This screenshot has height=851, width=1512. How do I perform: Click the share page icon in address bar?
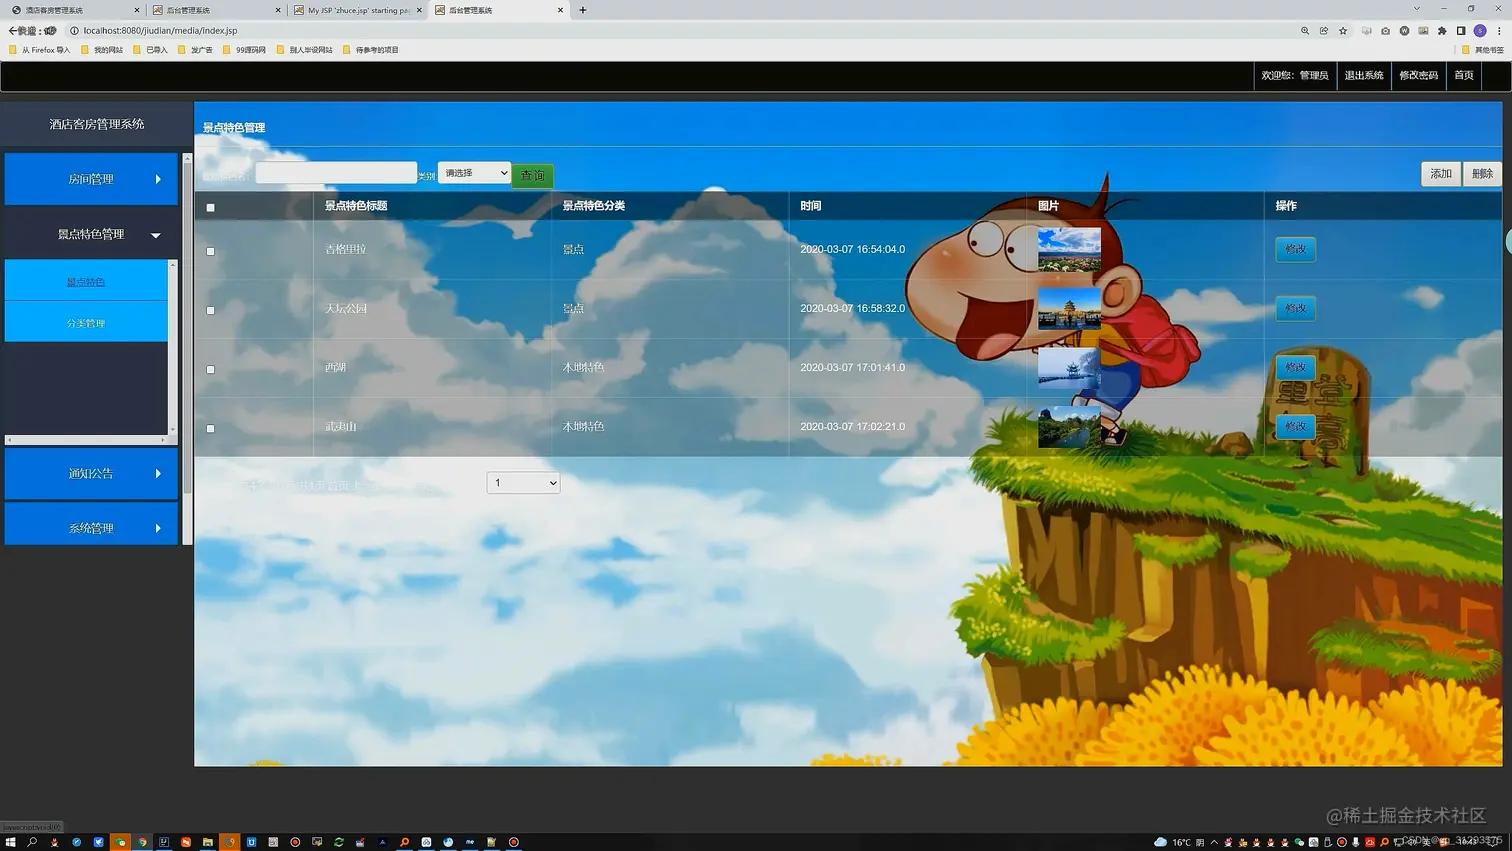(1324, 31)
